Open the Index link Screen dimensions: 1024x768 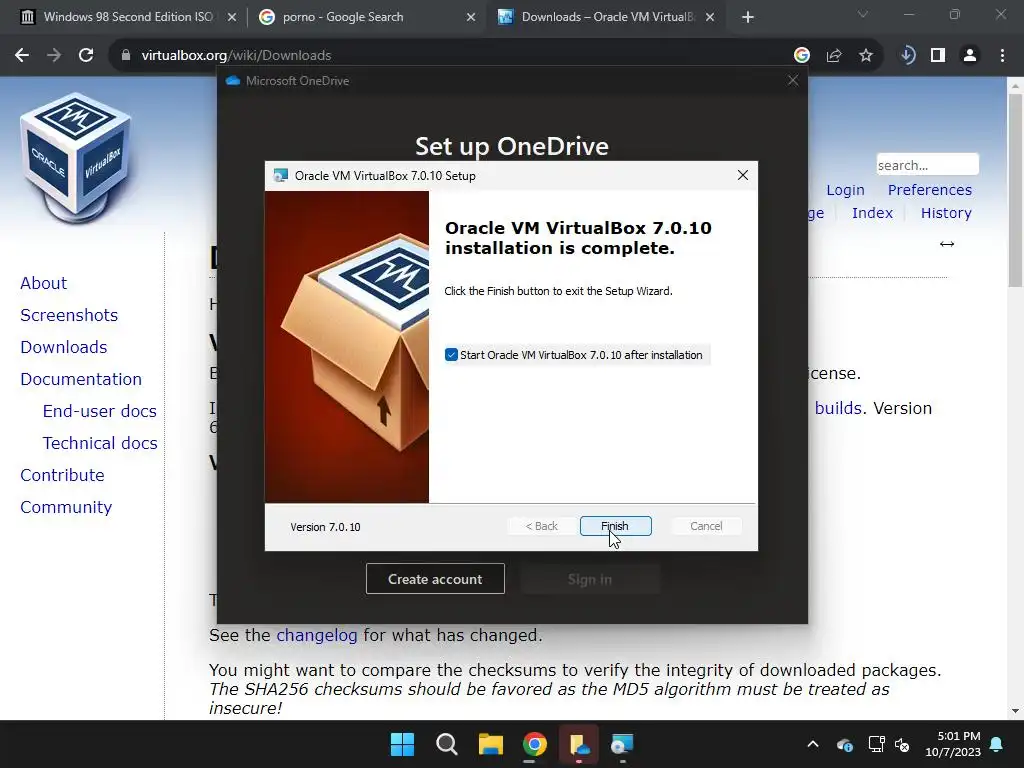[x=872, y=213]
